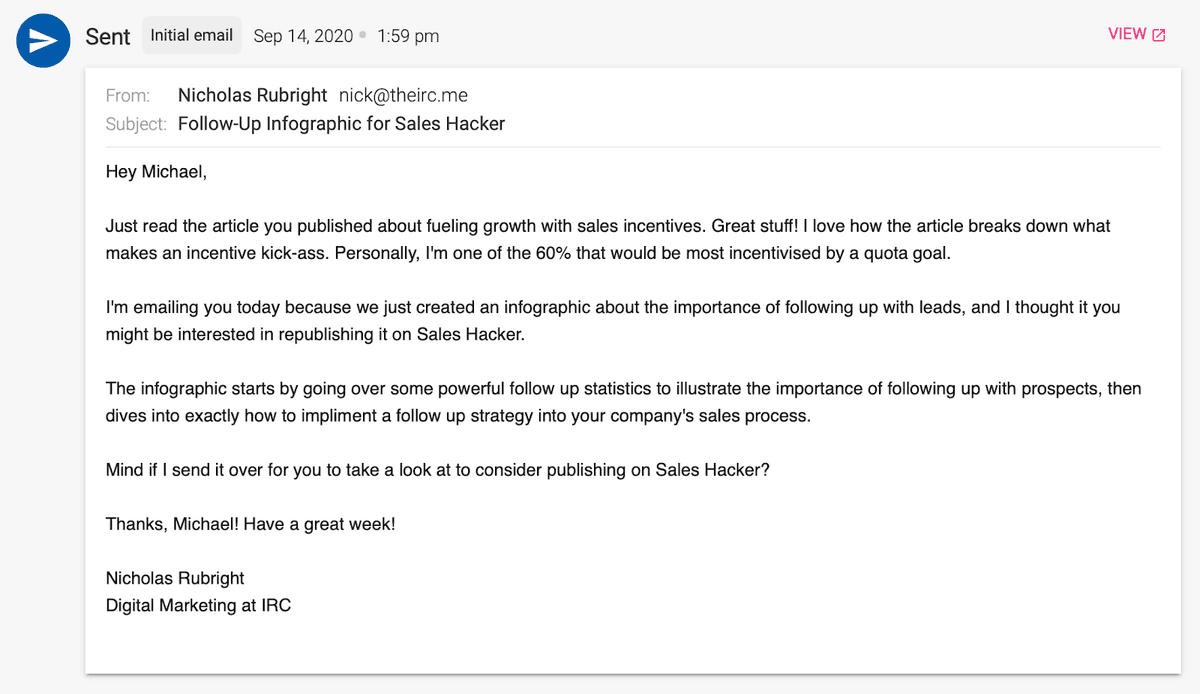Click the paragraph describing follow up statistics
Screen dimensions: 1200x694
point(623,402)
